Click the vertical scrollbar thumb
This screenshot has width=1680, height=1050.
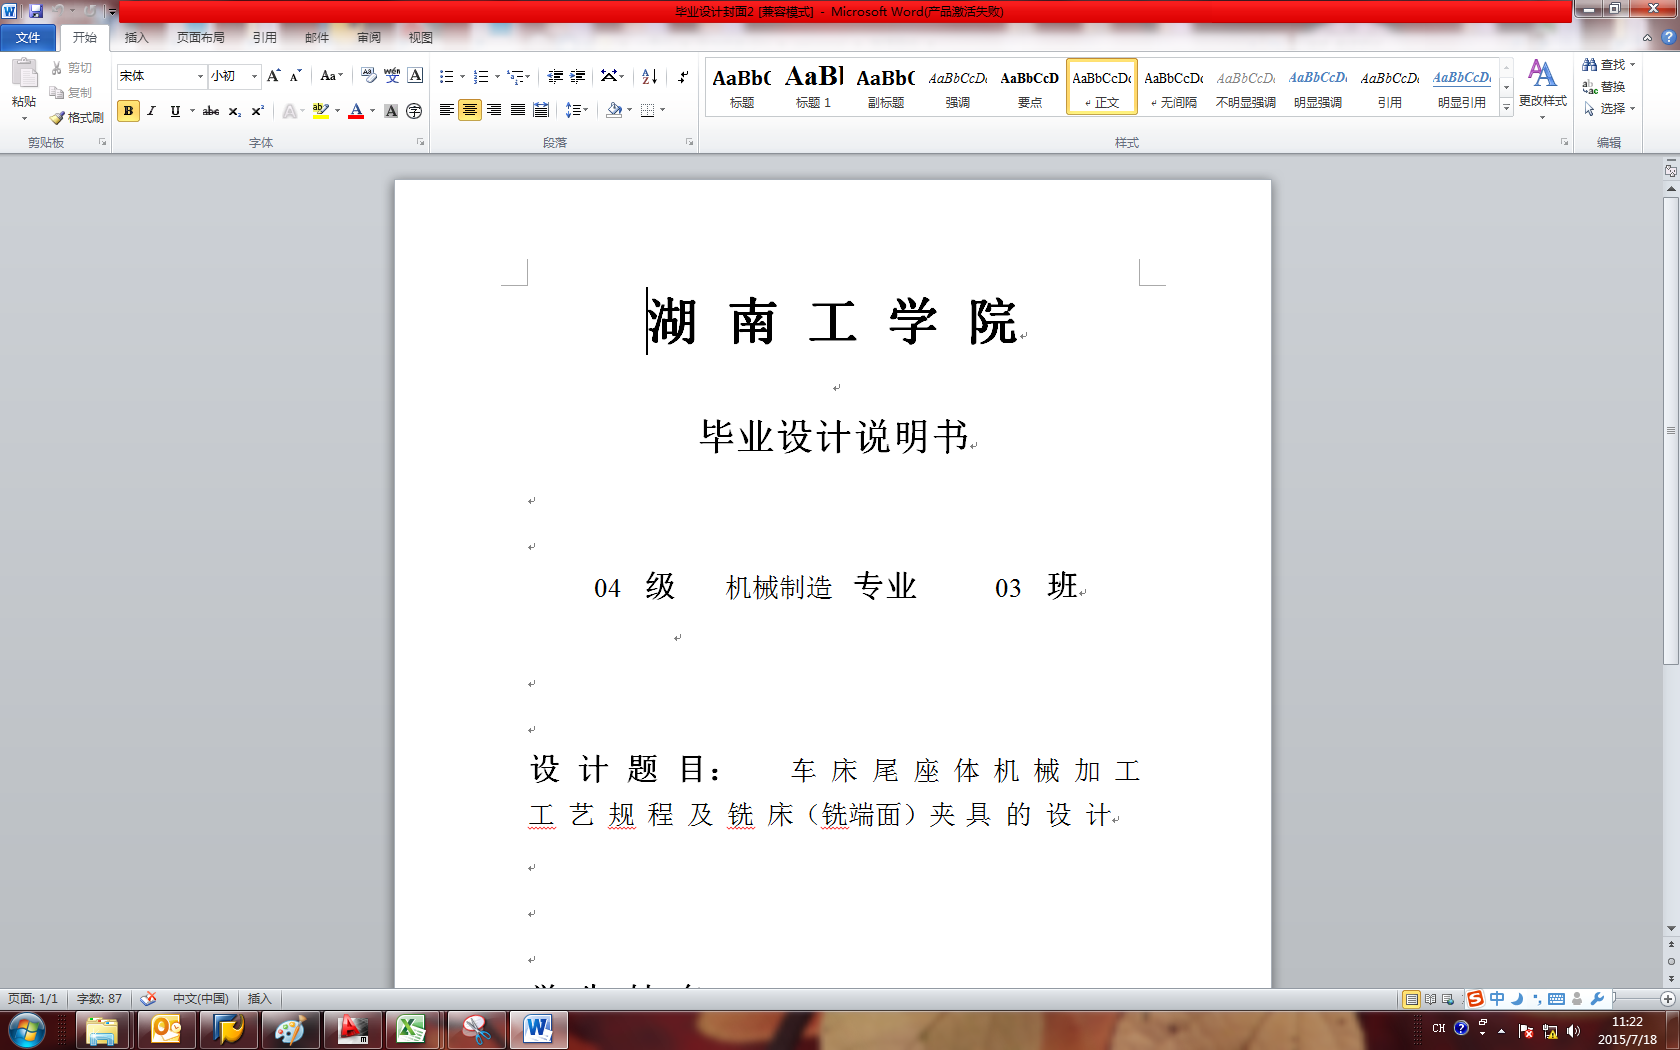coord(1671,430)
